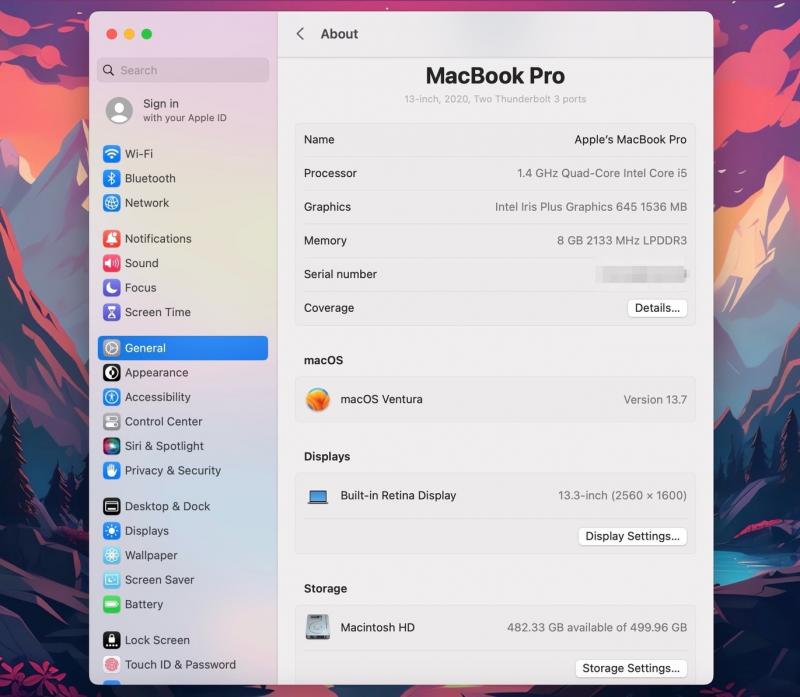The height and width of the screenshot is (697, 800).
Task: Select Bluetooth label in sidebar
Action: tap(150, 178)
